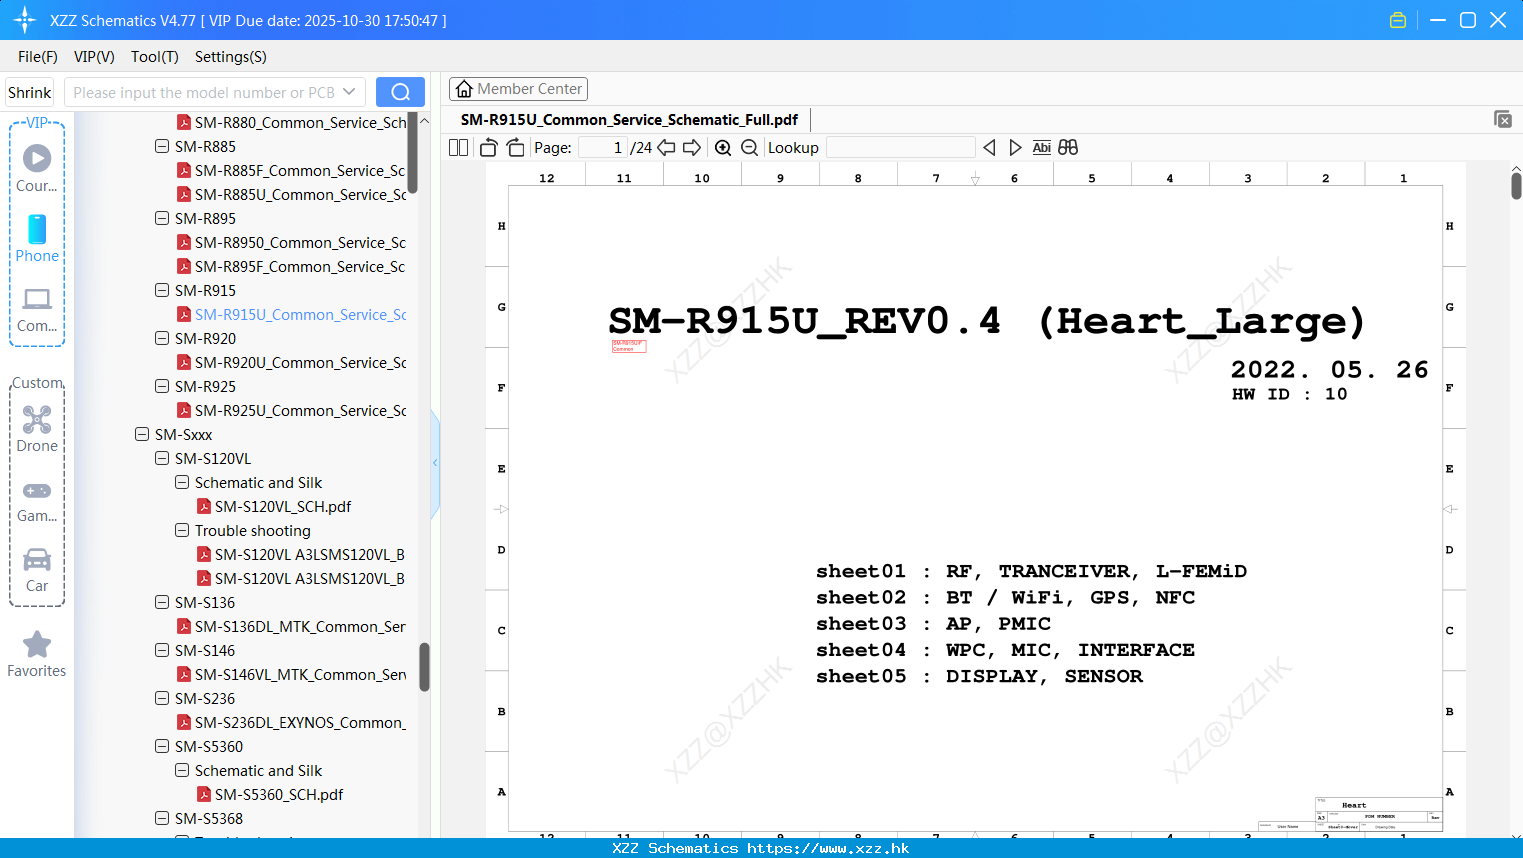
Task: Click the file tree vertical scrollbar
Action: tap(424, 667)
